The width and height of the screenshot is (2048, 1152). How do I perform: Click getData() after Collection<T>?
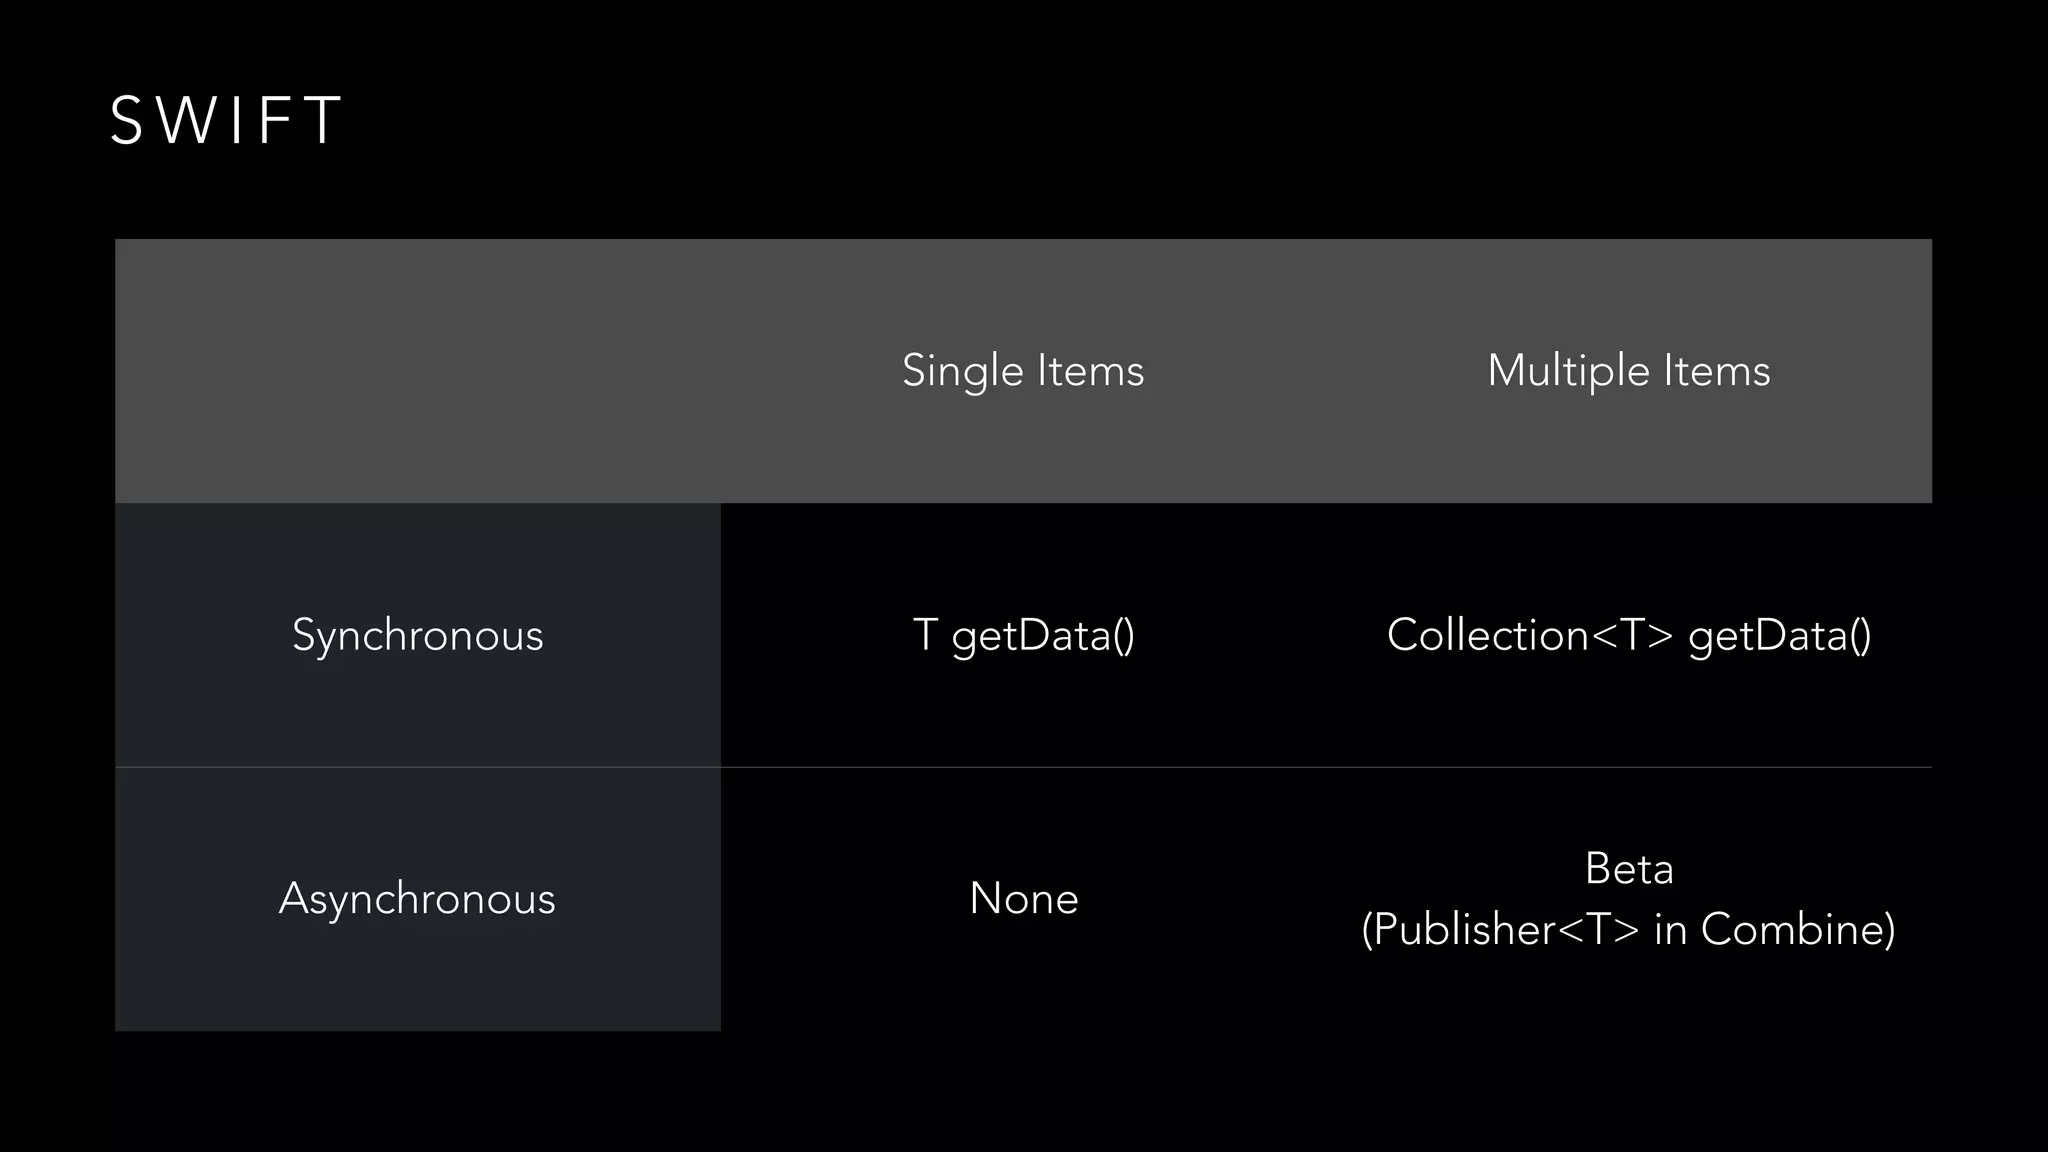coord(1780,636)
